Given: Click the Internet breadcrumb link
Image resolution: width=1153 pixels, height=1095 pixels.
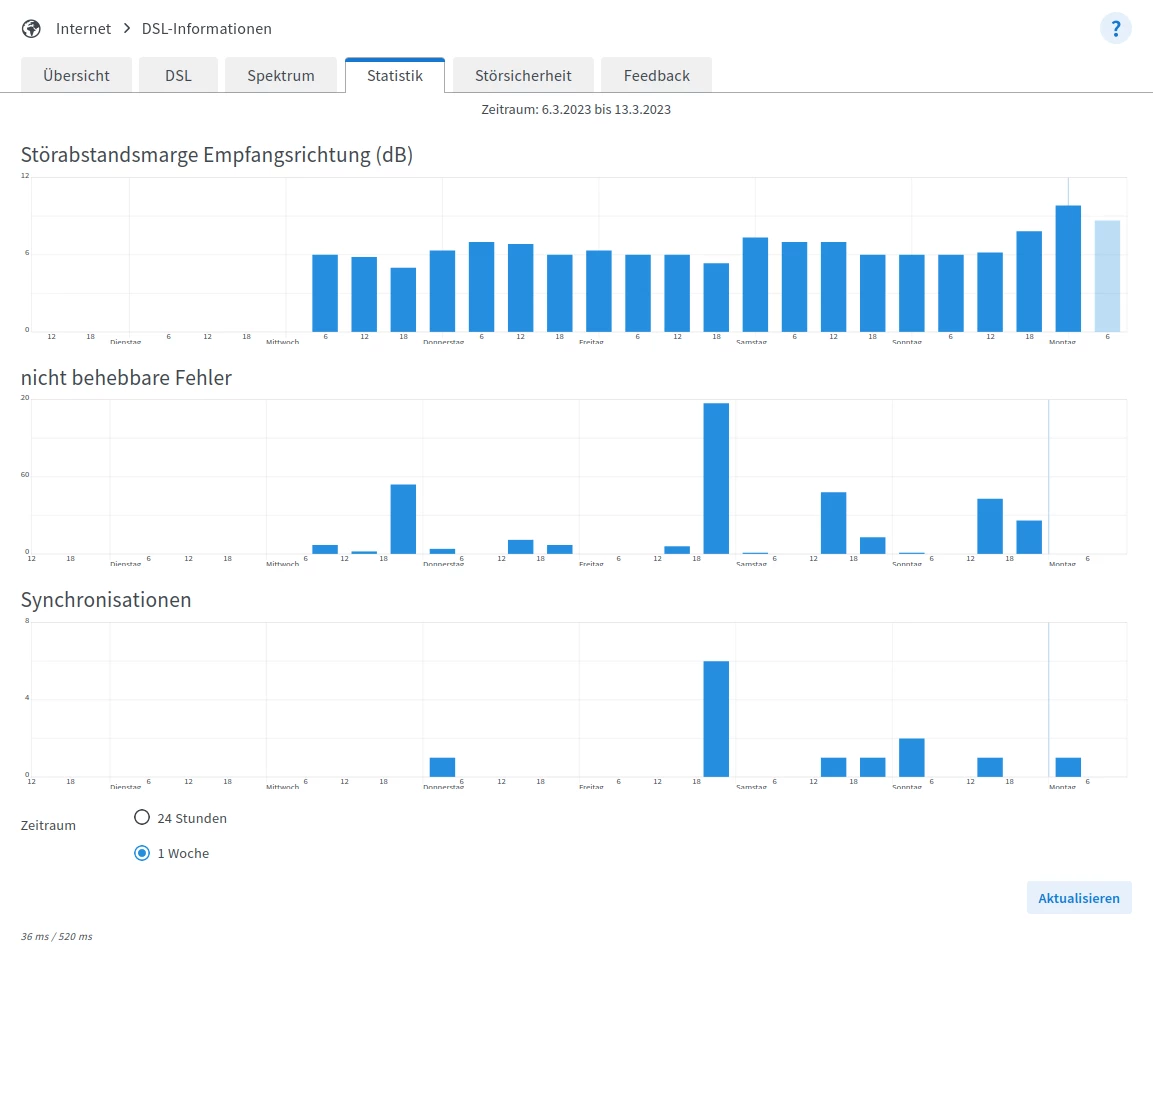Looking at the screenshot, I should (x=83, y=29).
